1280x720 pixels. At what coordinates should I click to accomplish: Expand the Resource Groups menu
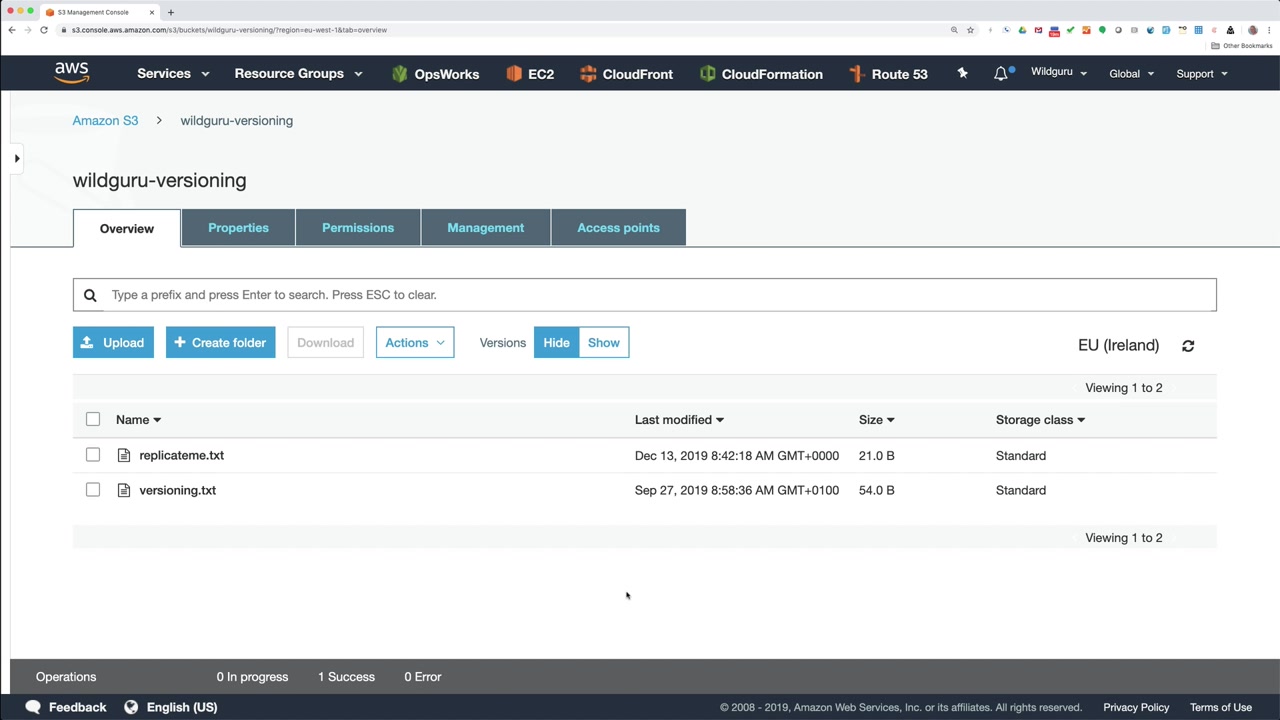[x=298, y=74]
